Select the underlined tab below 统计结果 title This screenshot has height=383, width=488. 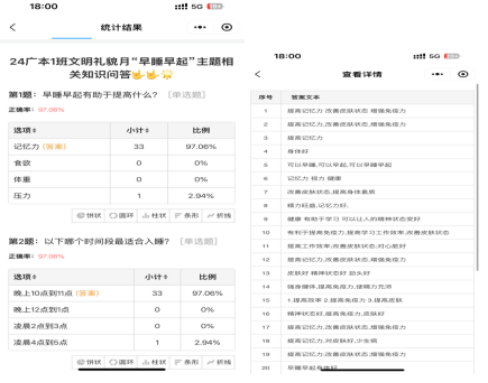tap(72, 38)
